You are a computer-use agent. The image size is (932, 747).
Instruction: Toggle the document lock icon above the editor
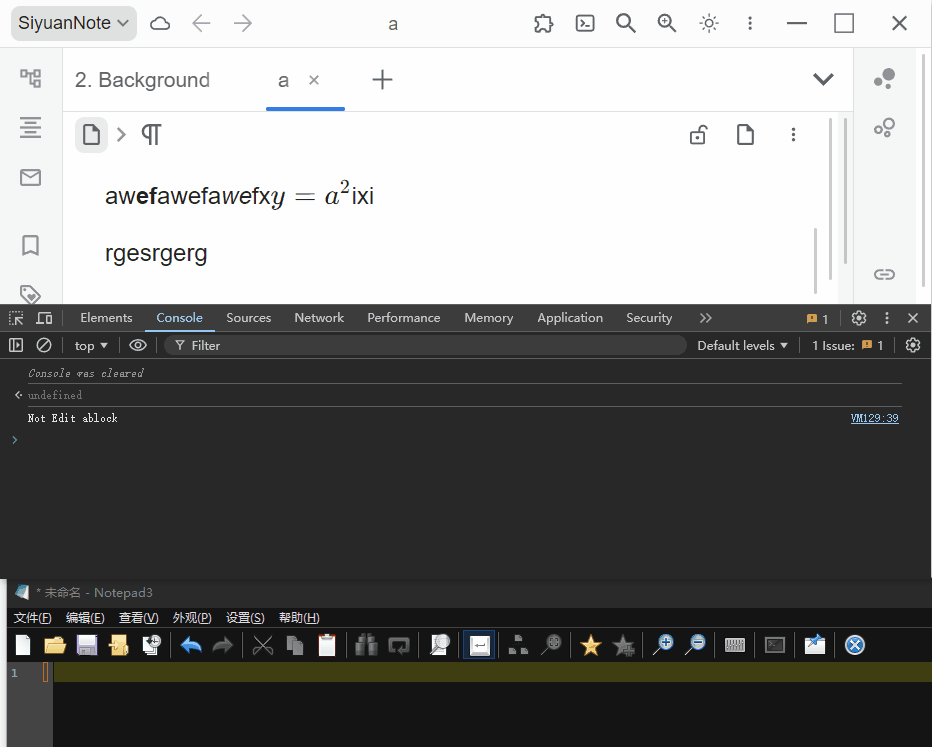pyautogui.click(x=698, y=134)
